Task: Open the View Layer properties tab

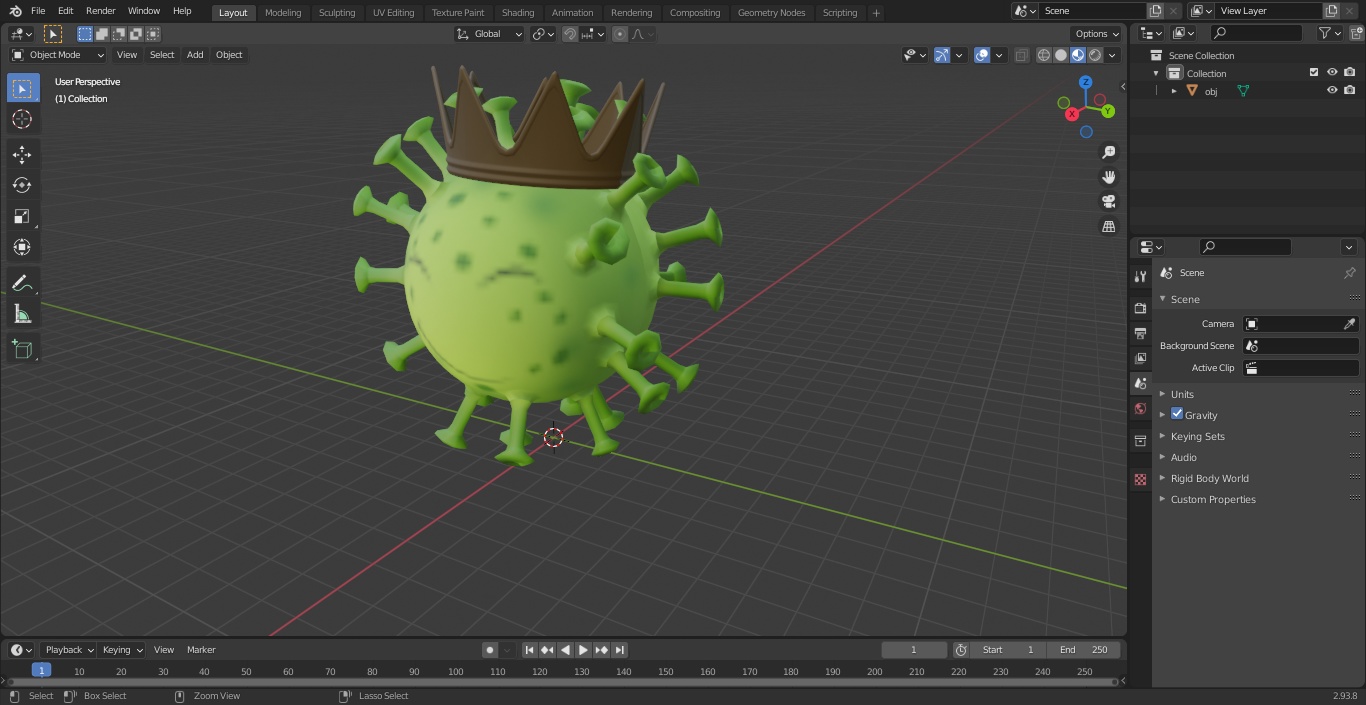Action: click(1140, 358)
